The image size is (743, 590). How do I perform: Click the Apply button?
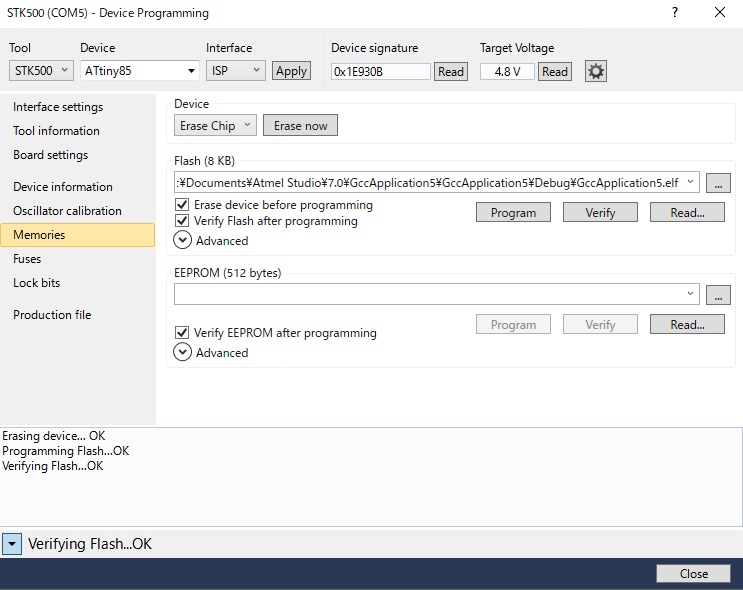[291, 71]
